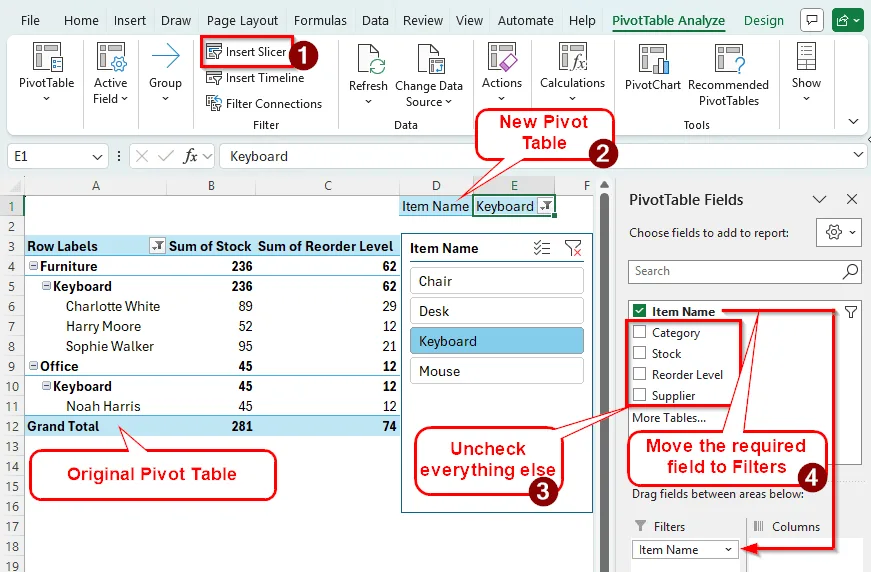Click the formula bar confirm checkmark
Screen dimensions: 871x572
coord(166,157)
